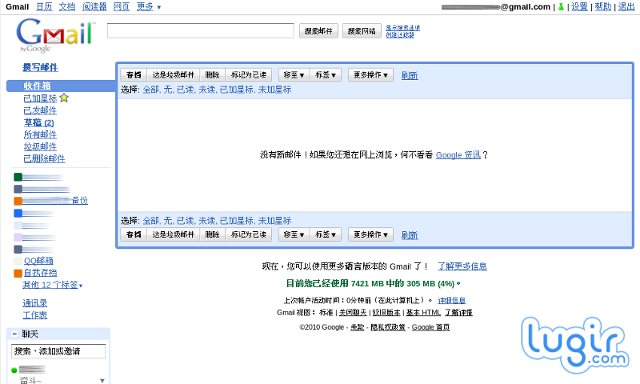The width and height of the screenshot is (640, 384).
Task: Click 删除 in the lower toolbar
Action: coord(212,234)
